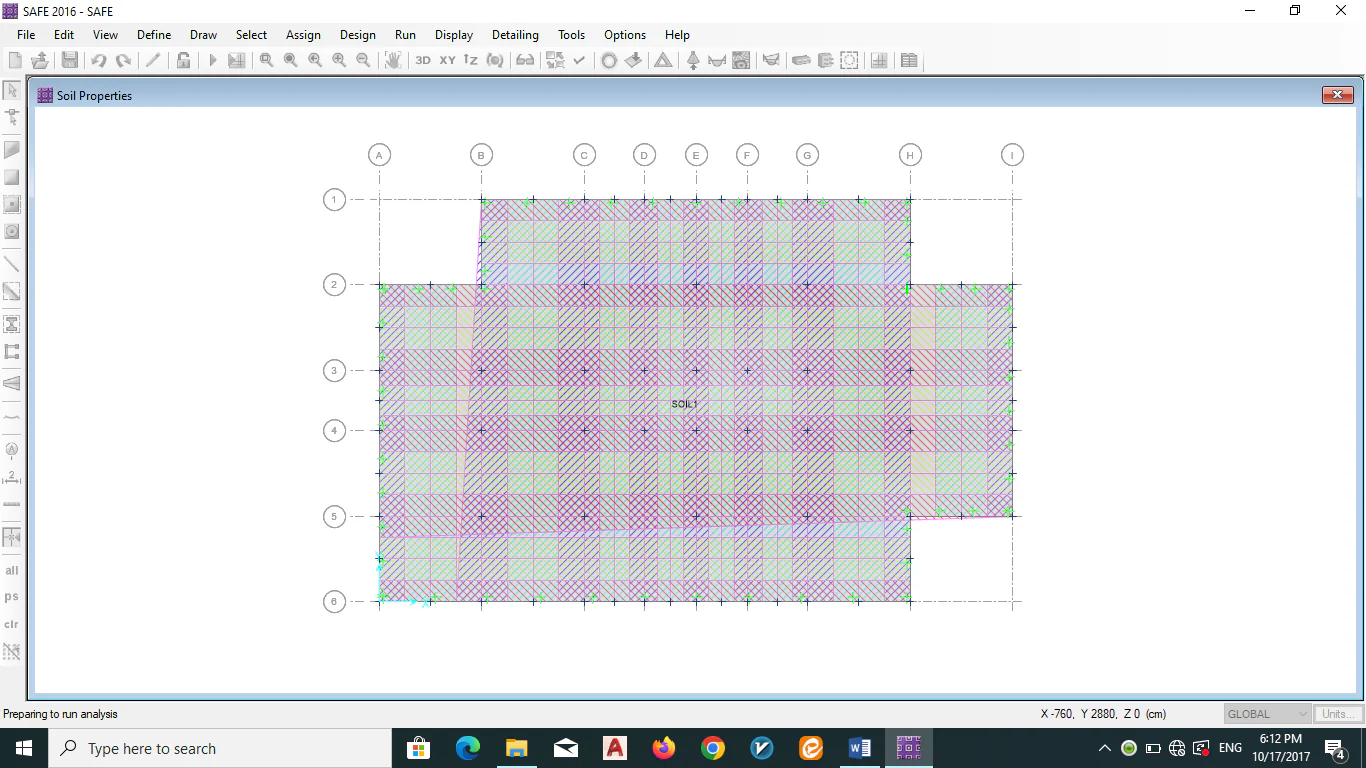
Task: Open the Define menu
Action: coord(154,35)
